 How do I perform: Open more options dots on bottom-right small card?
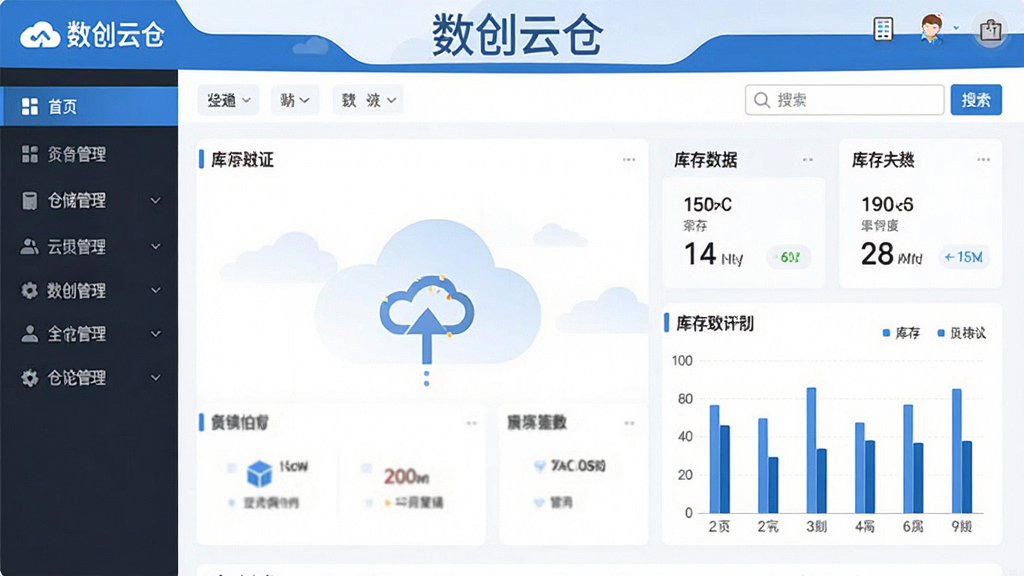tap(630, 423)
